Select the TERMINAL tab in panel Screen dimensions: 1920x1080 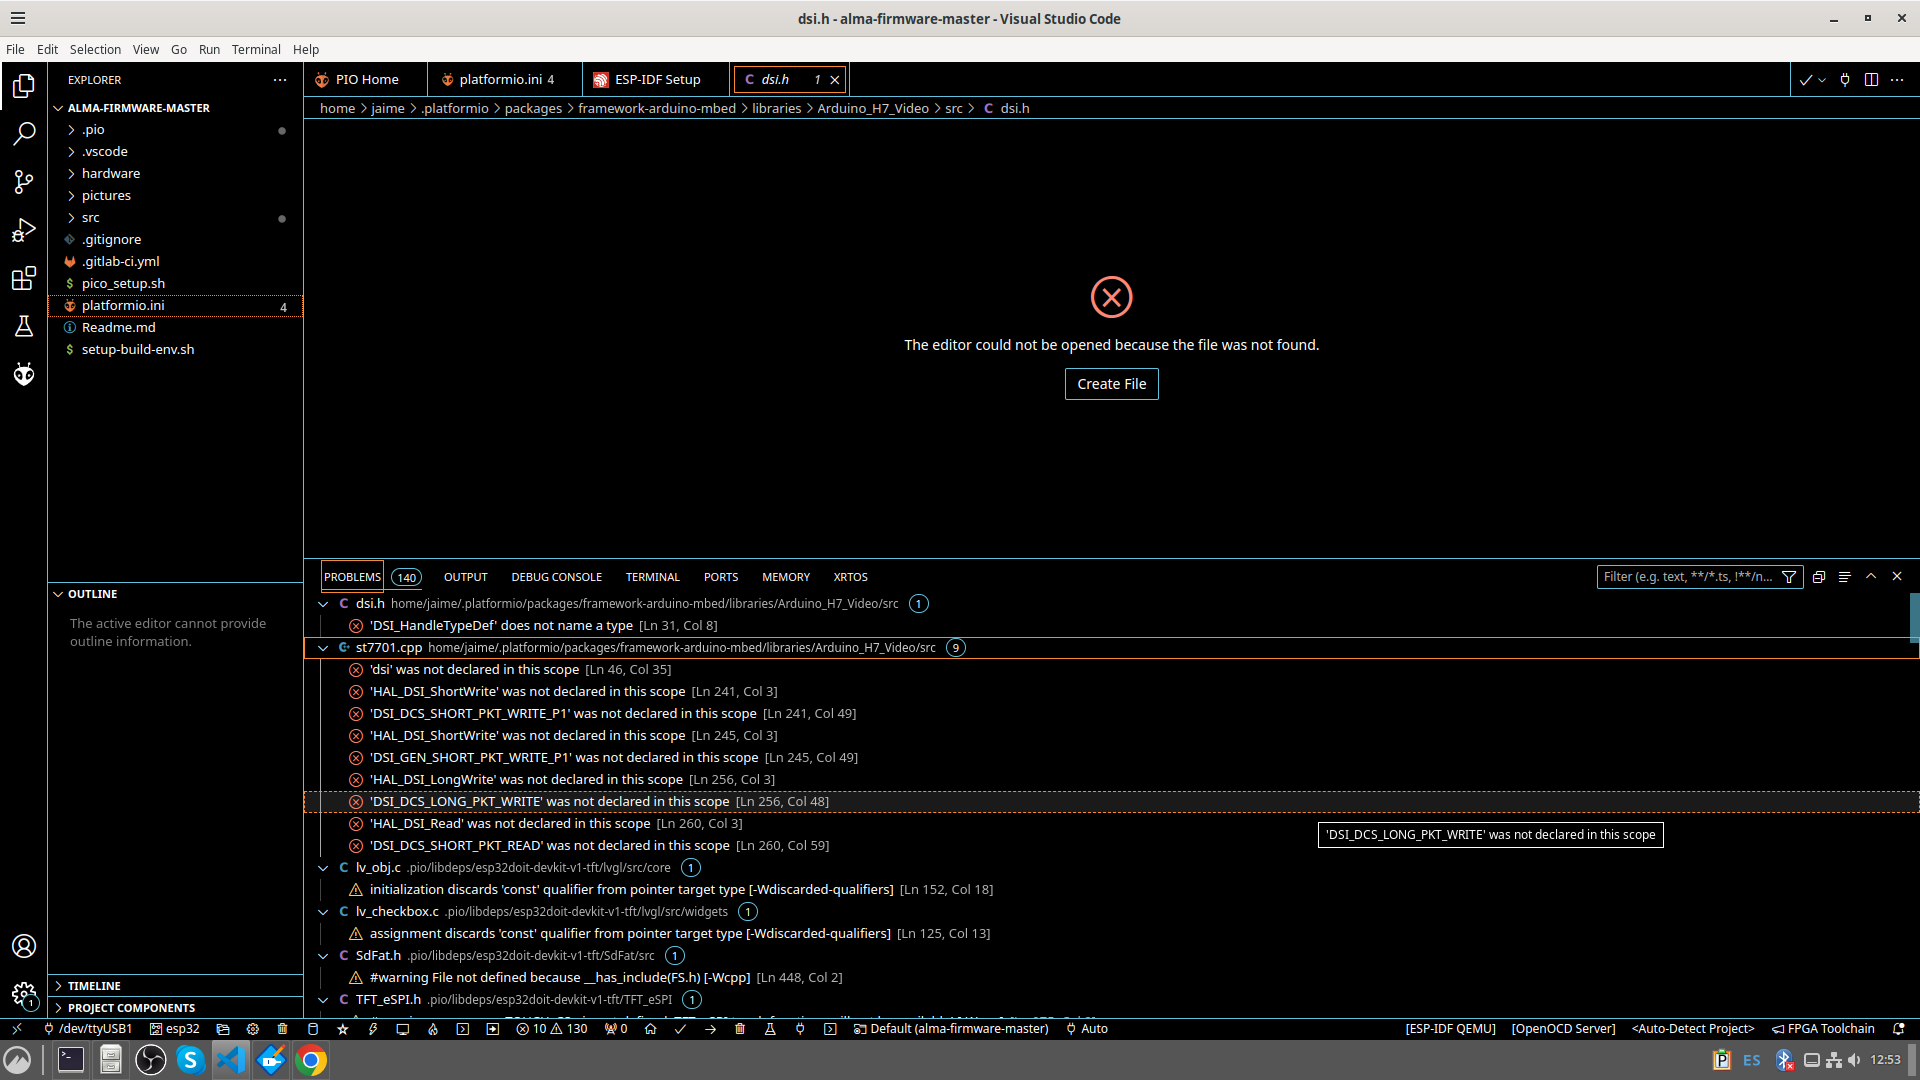[x=653, y=576]
